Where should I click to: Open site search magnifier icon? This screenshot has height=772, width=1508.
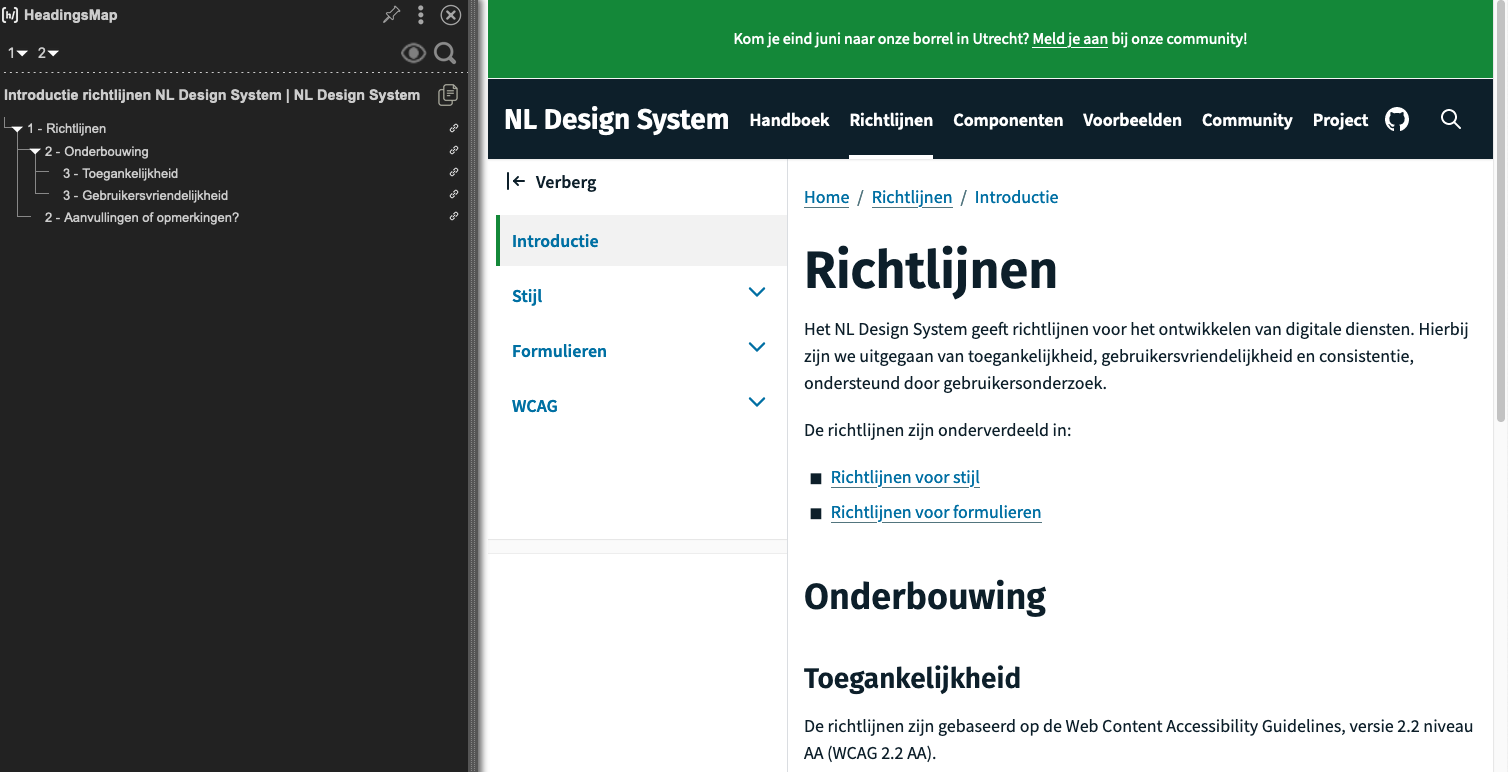pos(1451,120)
